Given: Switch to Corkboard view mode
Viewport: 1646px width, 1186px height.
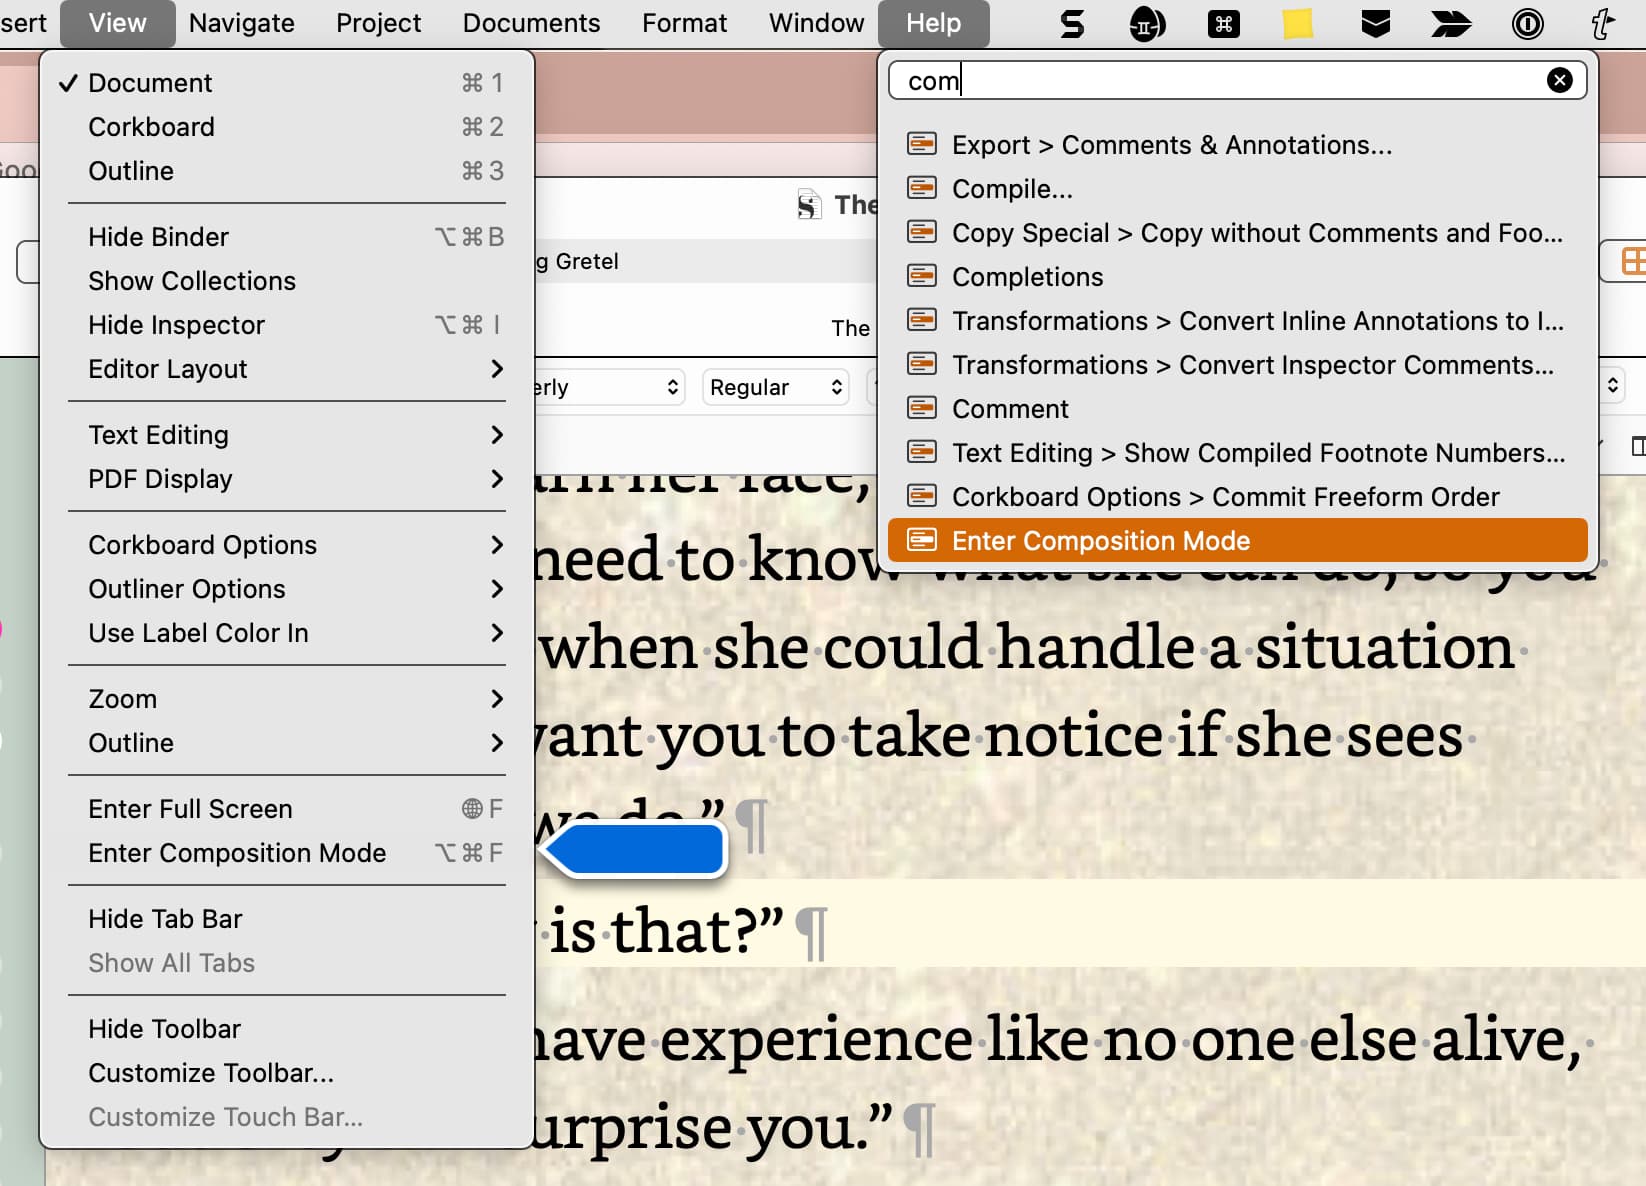Looking at the screenshot, I should [x=286, y=127].
